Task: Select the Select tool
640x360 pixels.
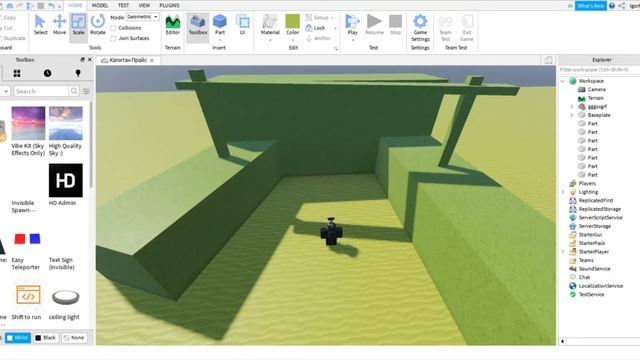Action: [40, 24]
